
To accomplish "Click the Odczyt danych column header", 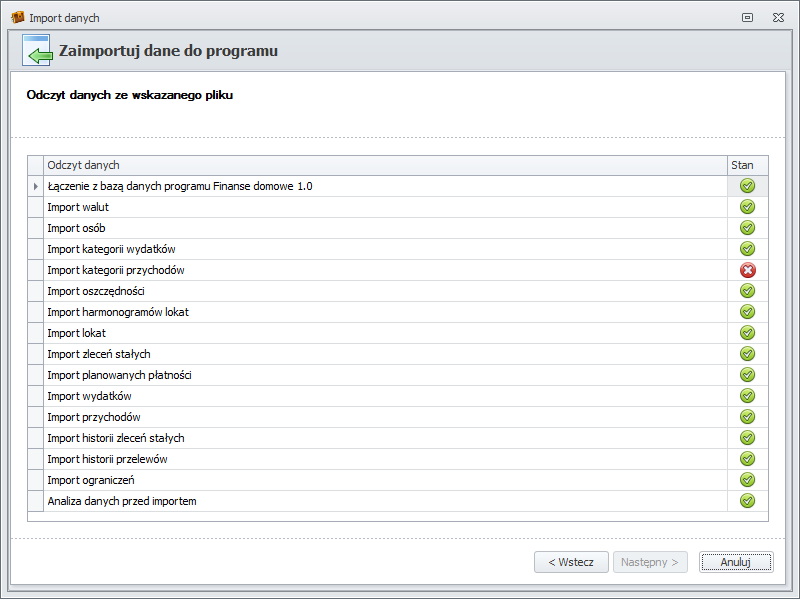I will click(384, 165).
